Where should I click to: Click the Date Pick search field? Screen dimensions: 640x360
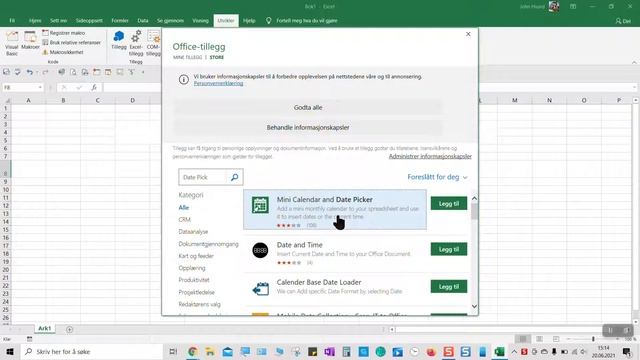(202, 177)
